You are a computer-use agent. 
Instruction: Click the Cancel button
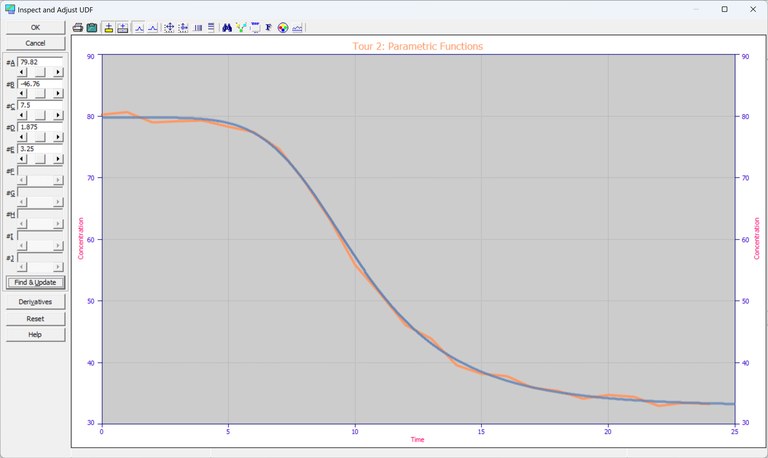35,43
